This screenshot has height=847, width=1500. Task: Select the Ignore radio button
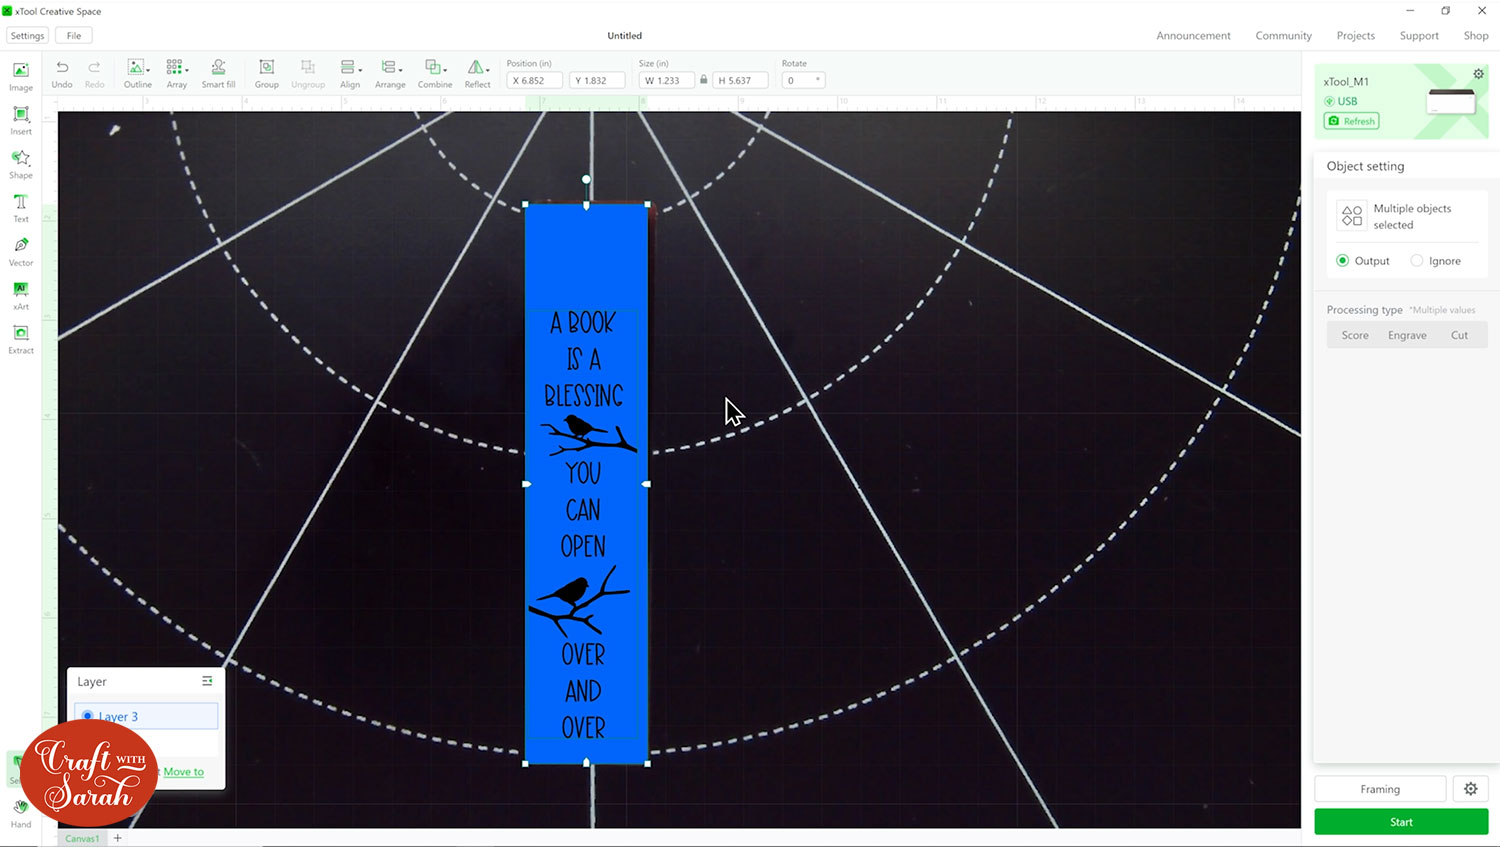1416,261
